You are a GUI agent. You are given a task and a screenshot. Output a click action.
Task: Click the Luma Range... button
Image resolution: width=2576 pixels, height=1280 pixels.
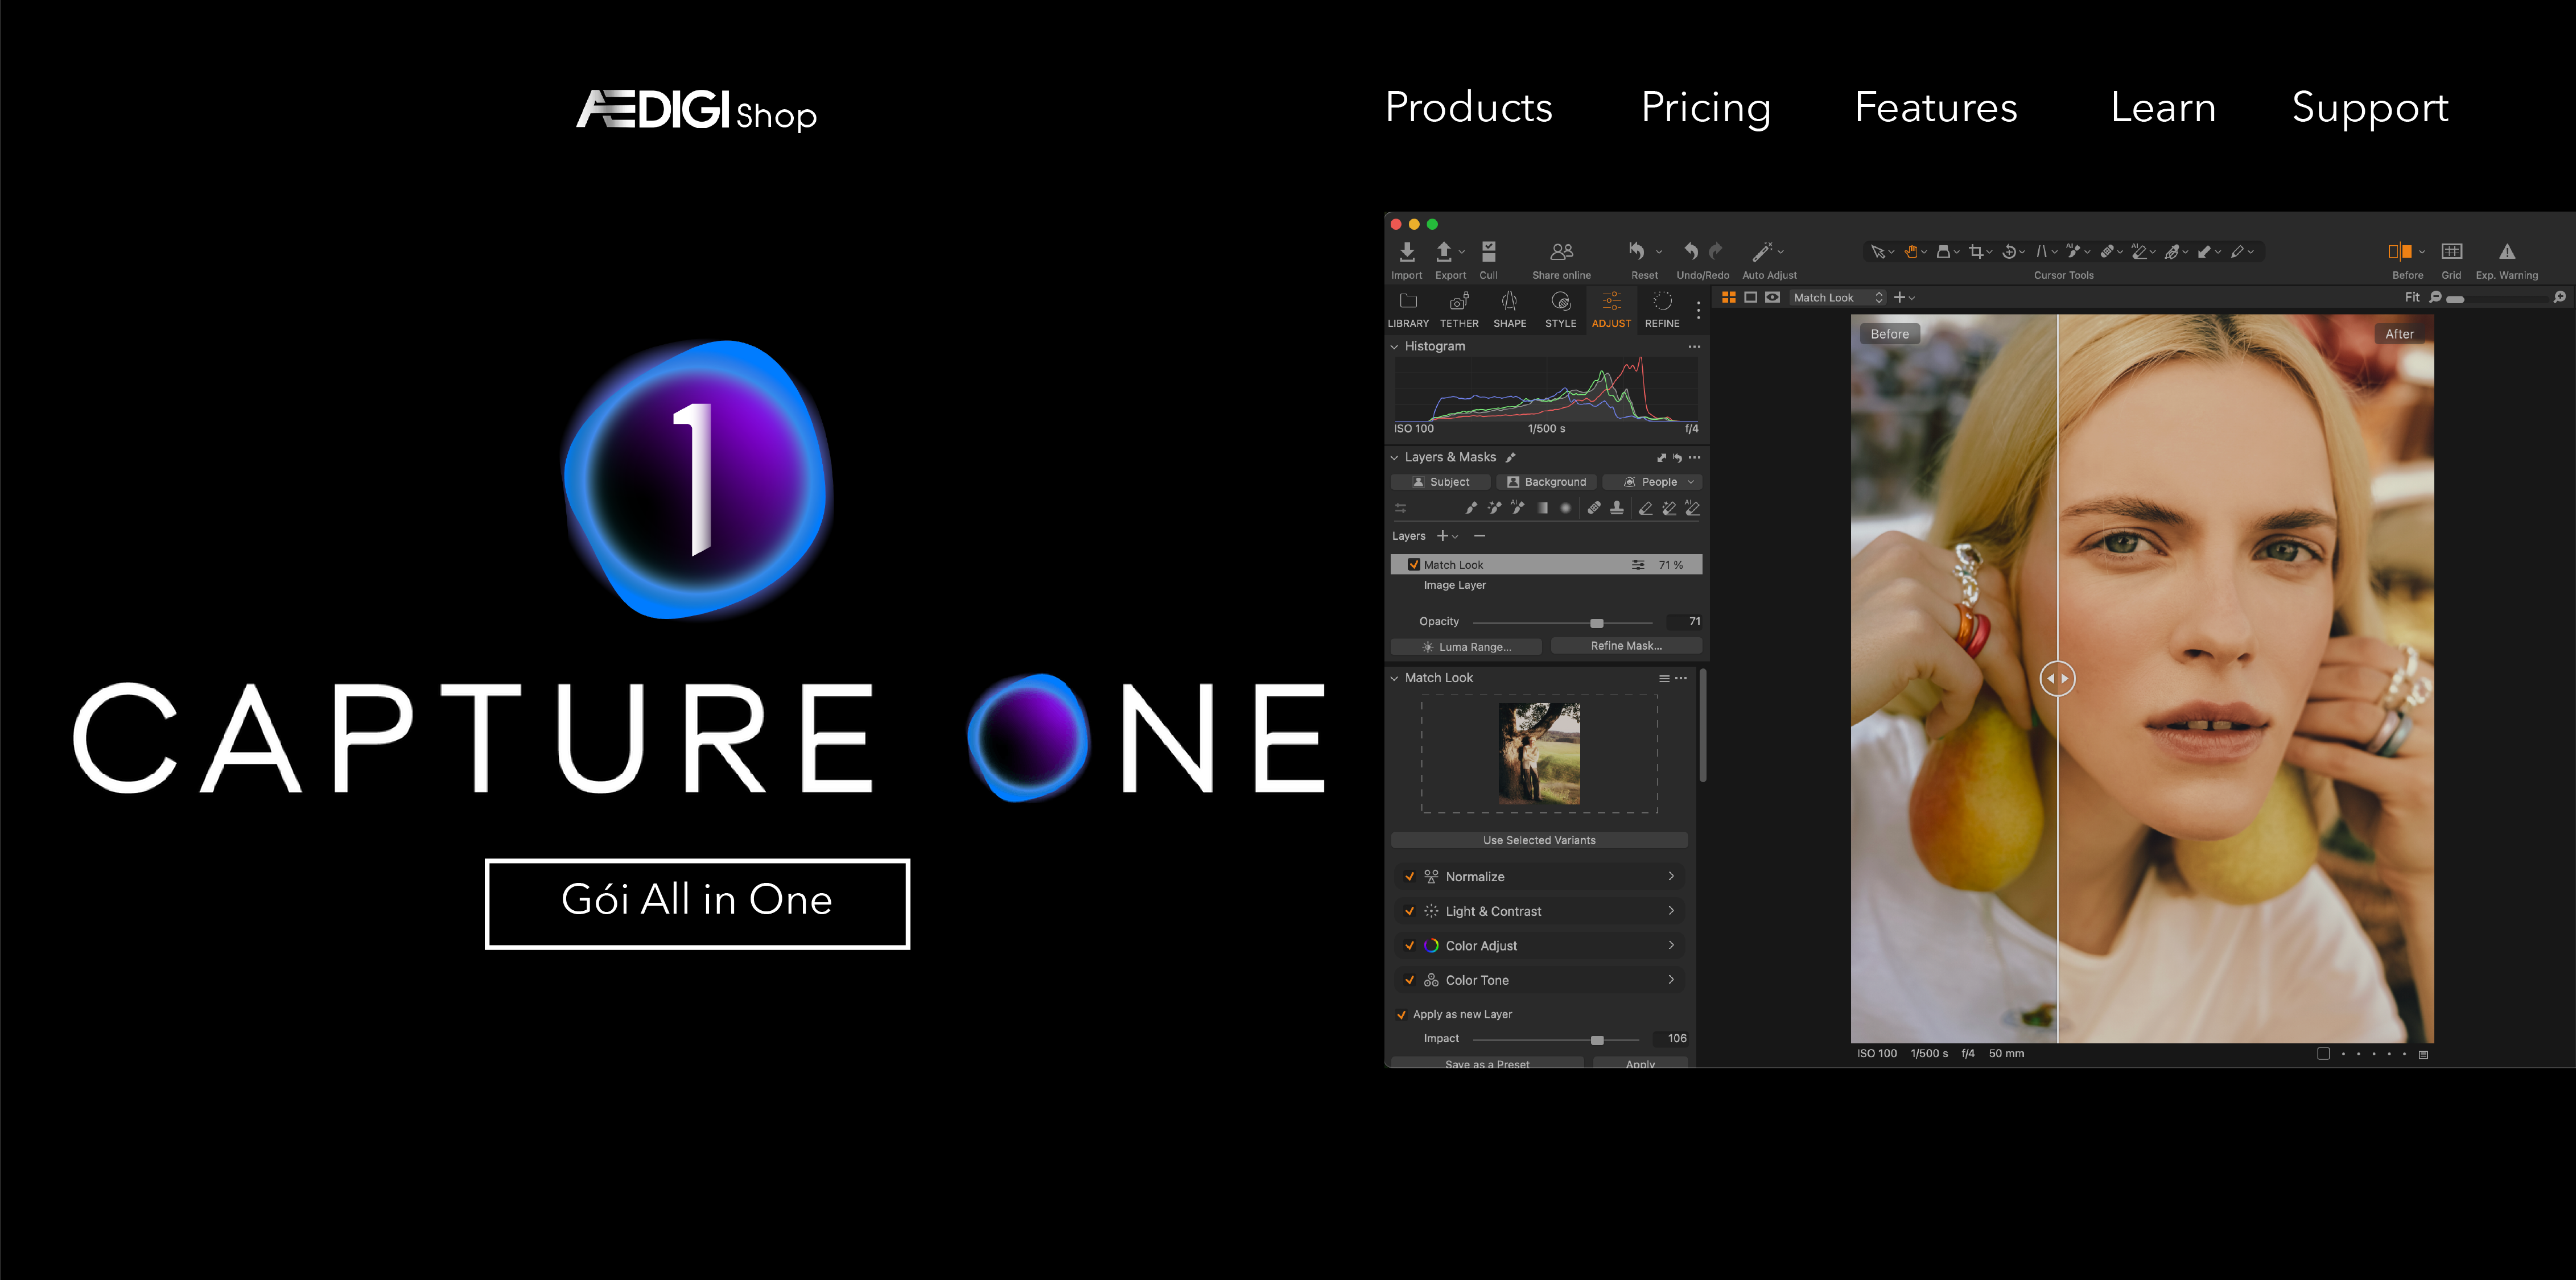pos(1466,647)
